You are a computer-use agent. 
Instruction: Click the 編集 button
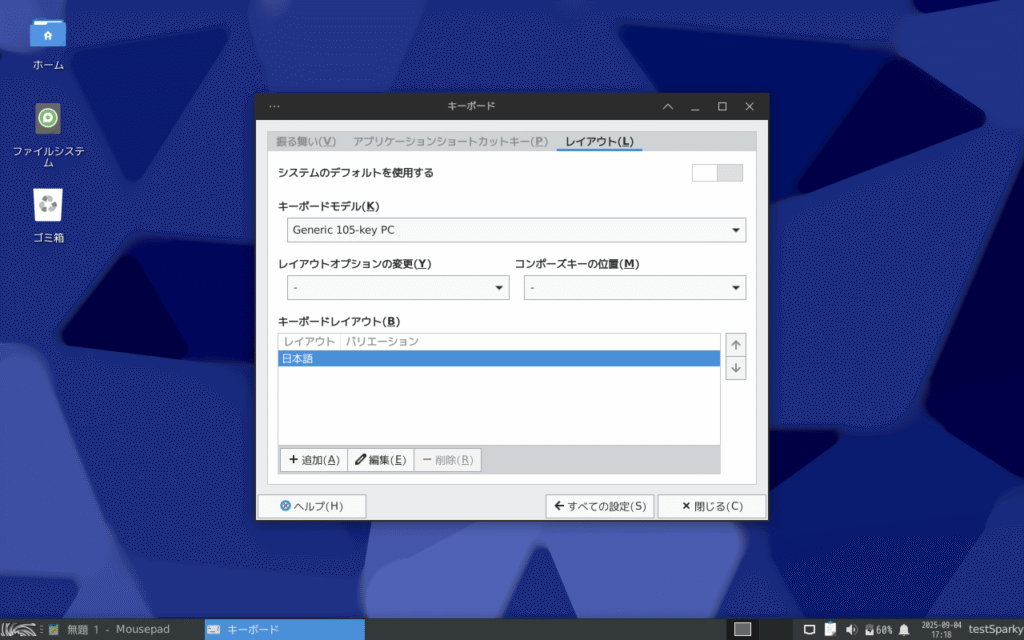click(380, 460)
